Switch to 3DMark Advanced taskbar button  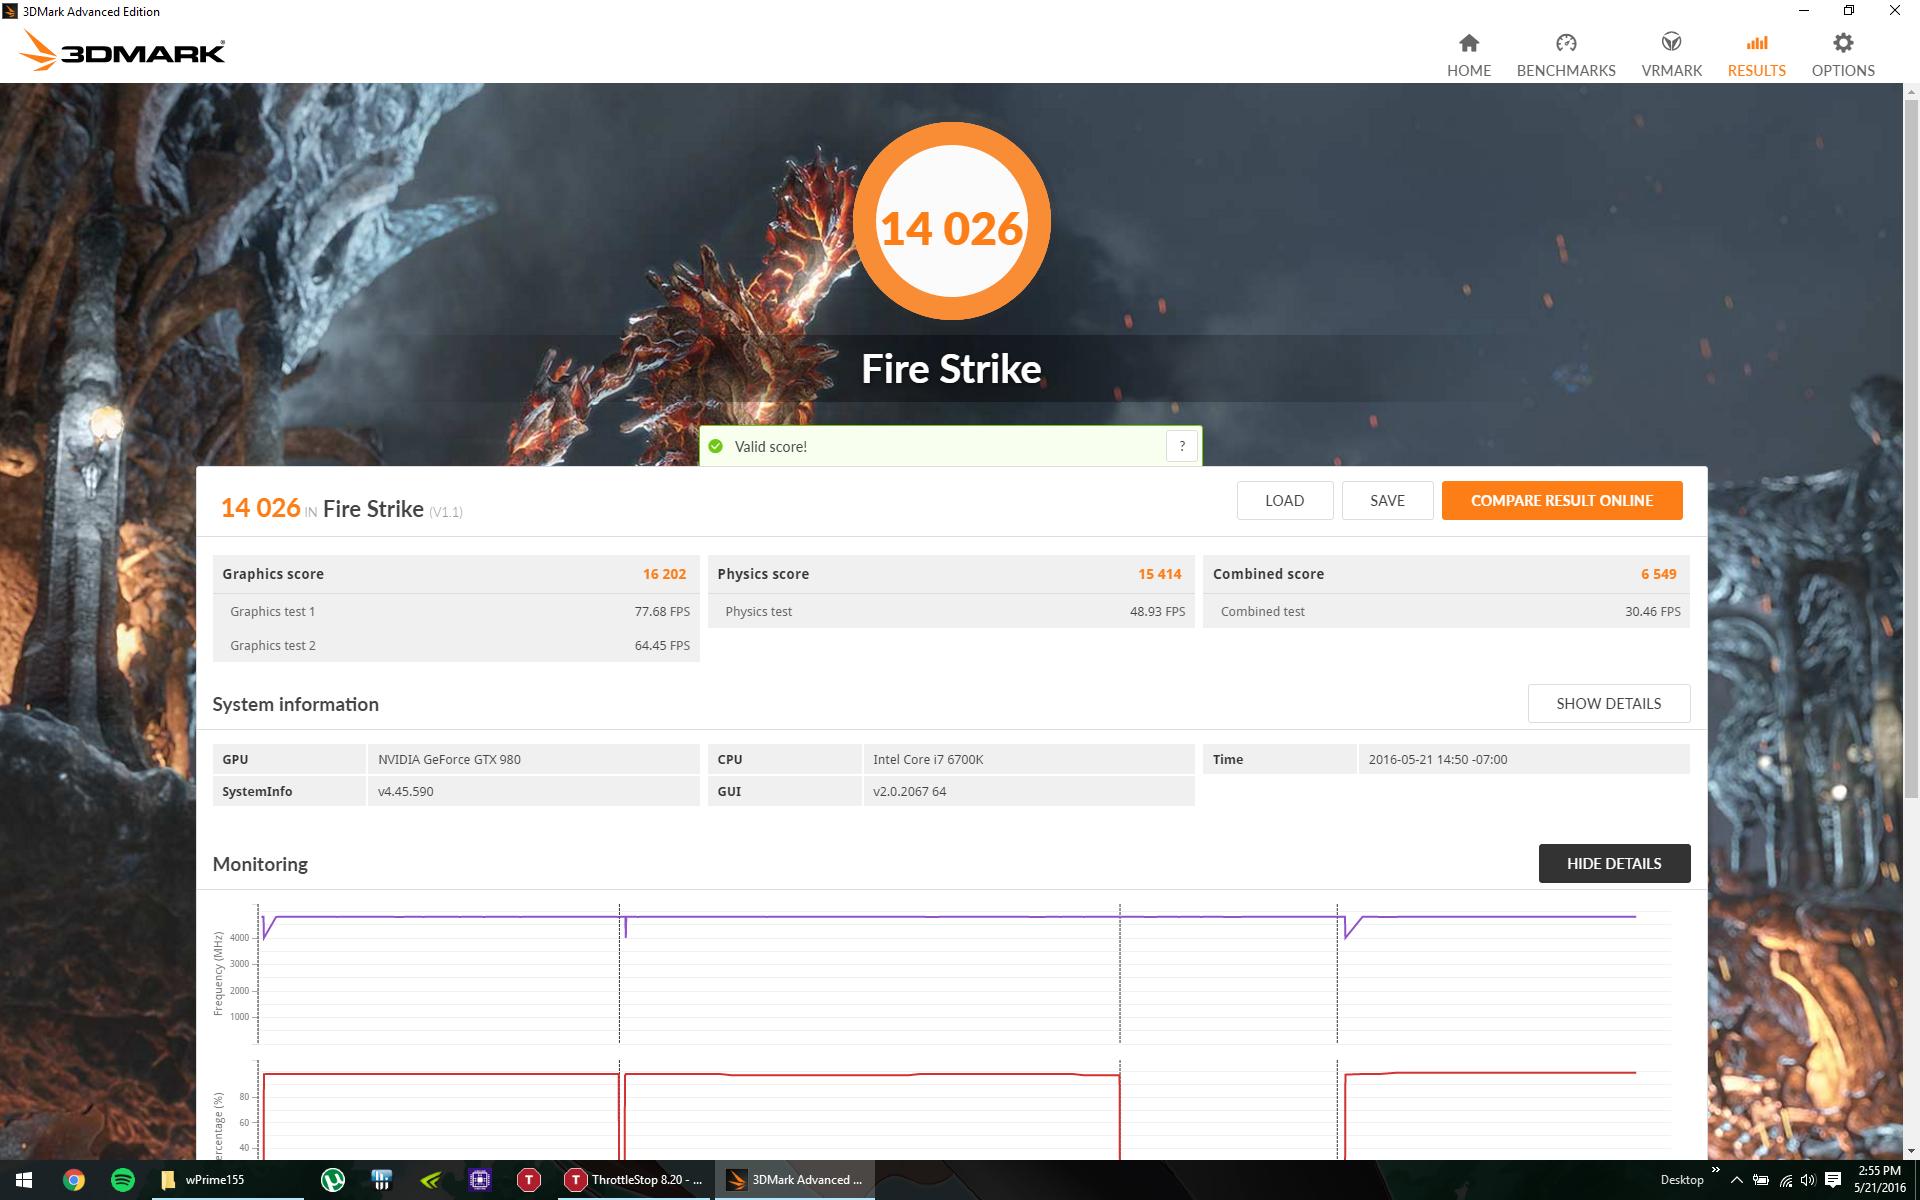[795, 1180]
